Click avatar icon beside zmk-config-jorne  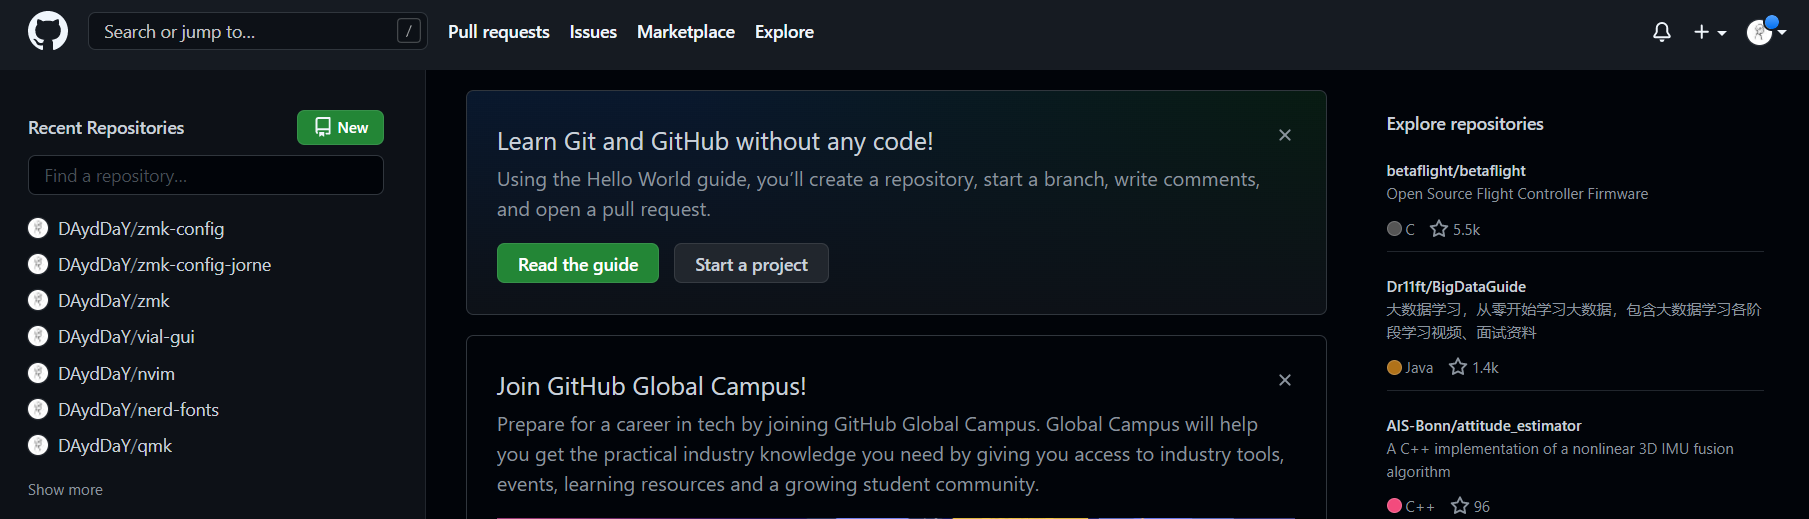point(38,264)
